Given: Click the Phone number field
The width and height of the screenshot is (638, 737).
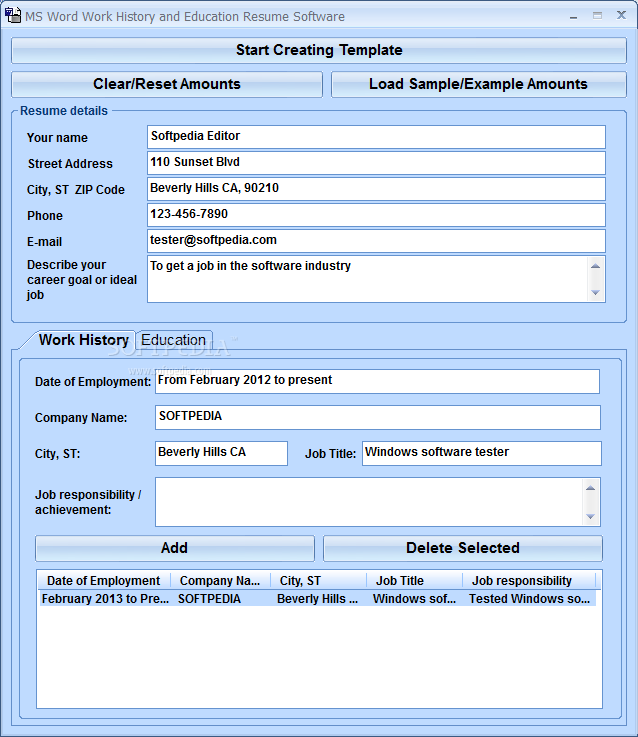Looking at the screenshot, I should click(x=376, y=215).
